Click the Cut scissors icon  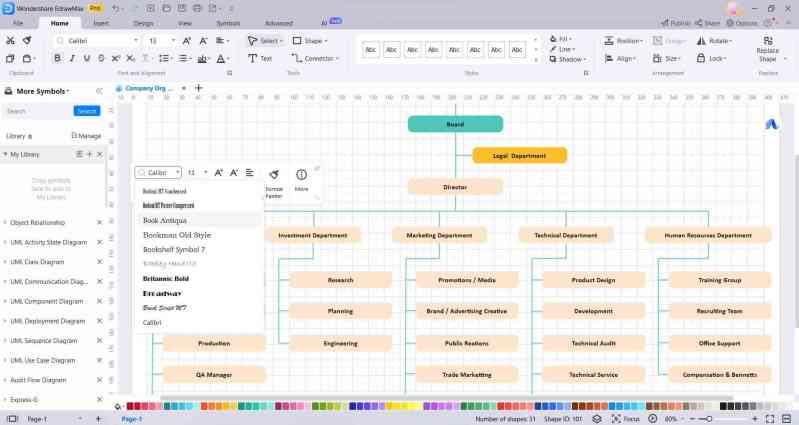coord(10,40)
